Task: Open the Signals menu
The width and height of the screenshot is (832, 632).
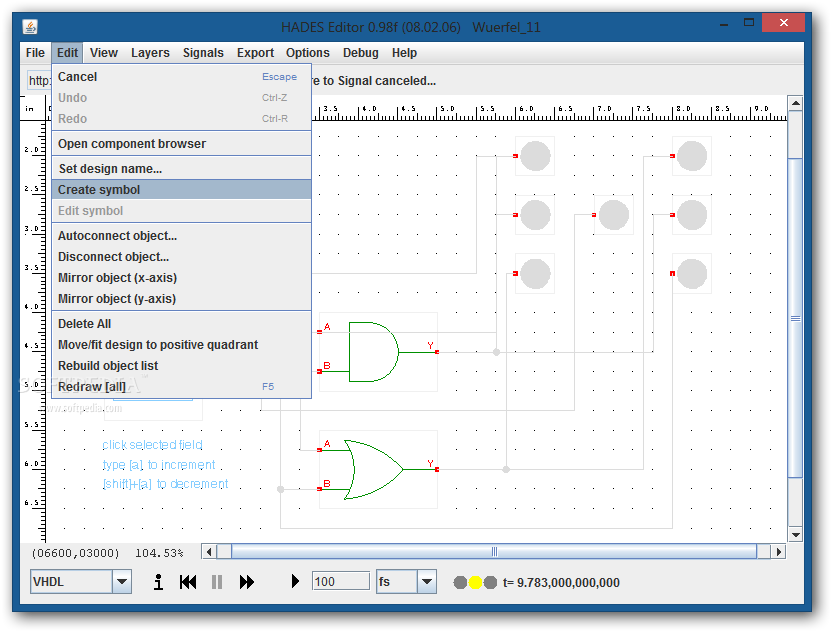Action: click(x=203, y=53)
